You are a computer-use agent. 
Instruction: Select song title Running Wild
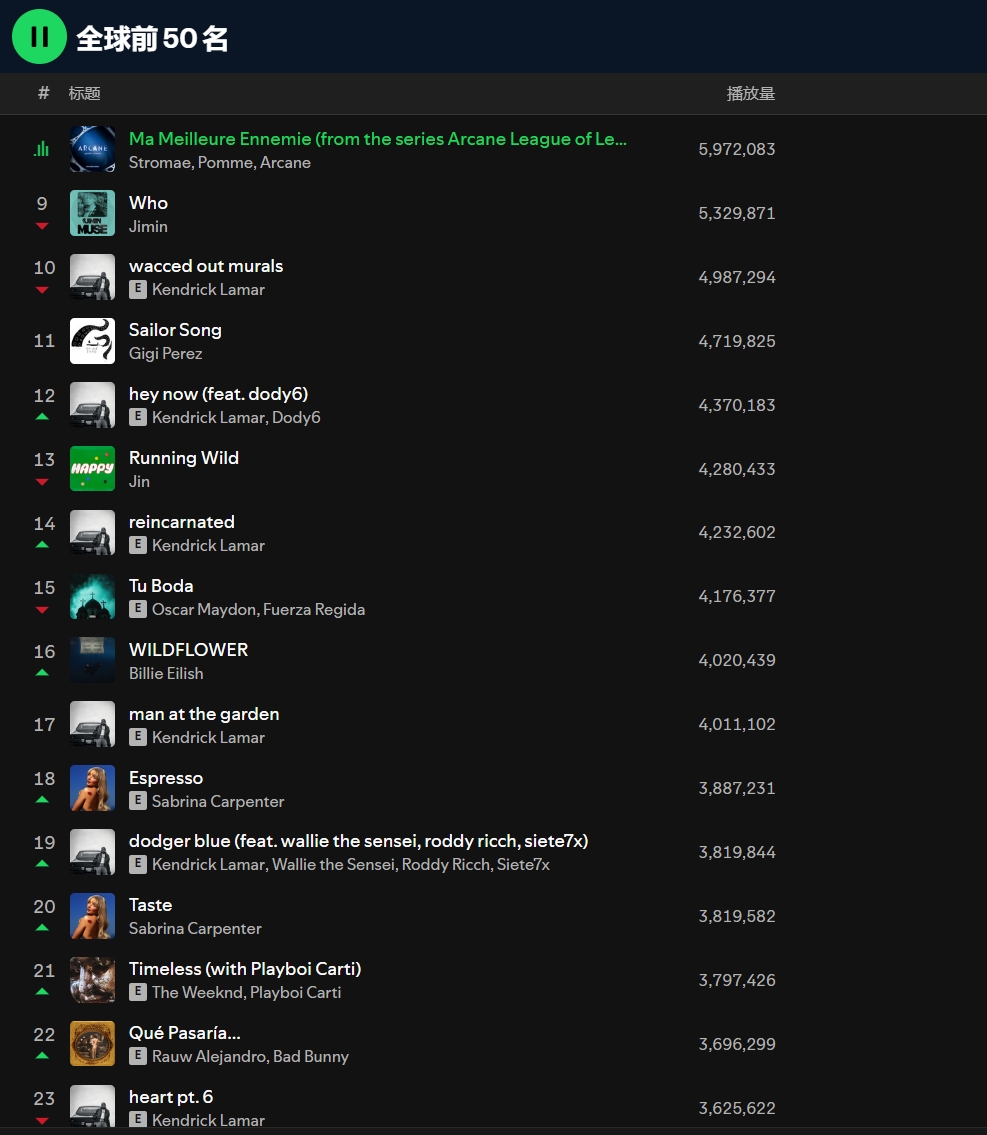(x=184, y=458)
